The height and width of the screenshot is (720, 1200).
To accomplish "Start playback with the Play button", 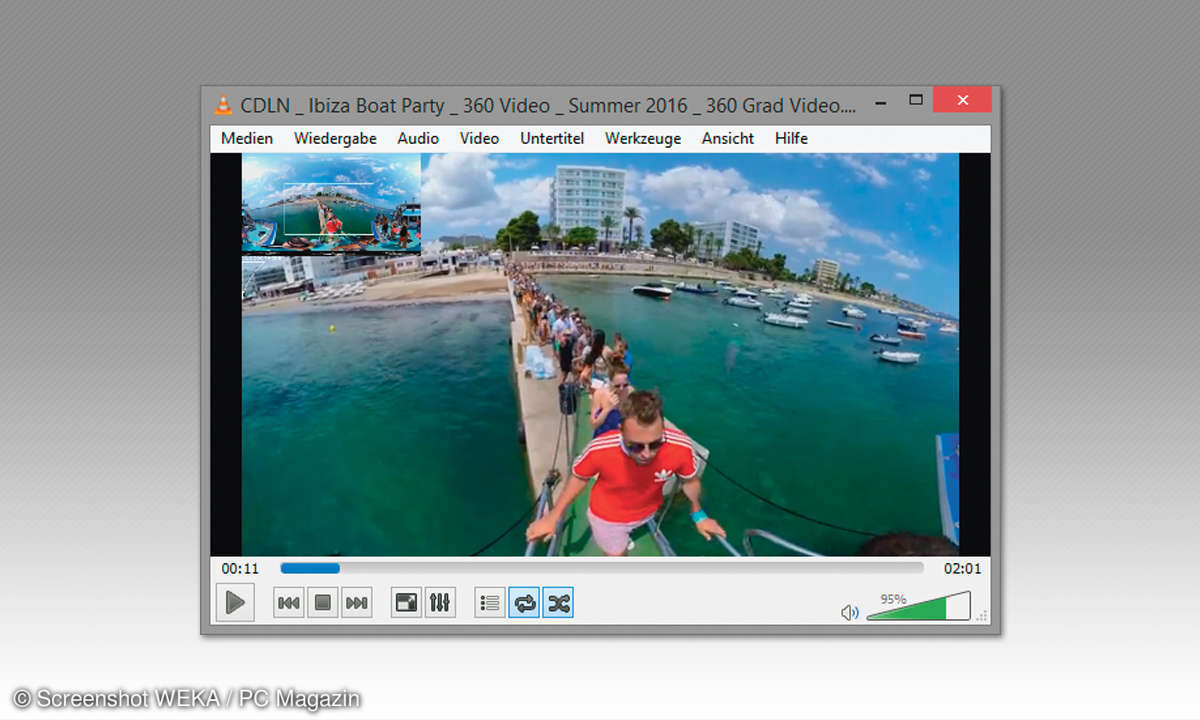I will click(x=235, y=602).
